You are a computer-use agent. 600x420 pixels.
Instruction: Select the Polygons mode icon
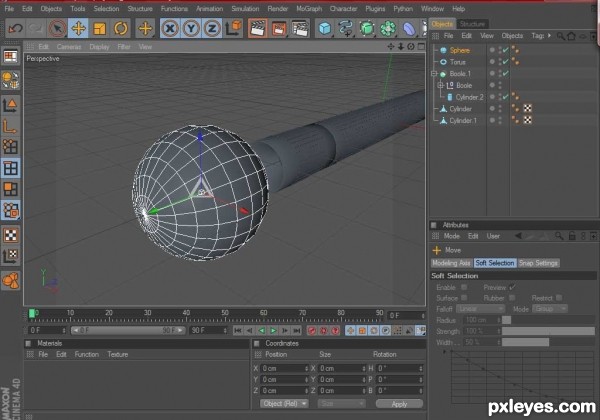point(10,189)
